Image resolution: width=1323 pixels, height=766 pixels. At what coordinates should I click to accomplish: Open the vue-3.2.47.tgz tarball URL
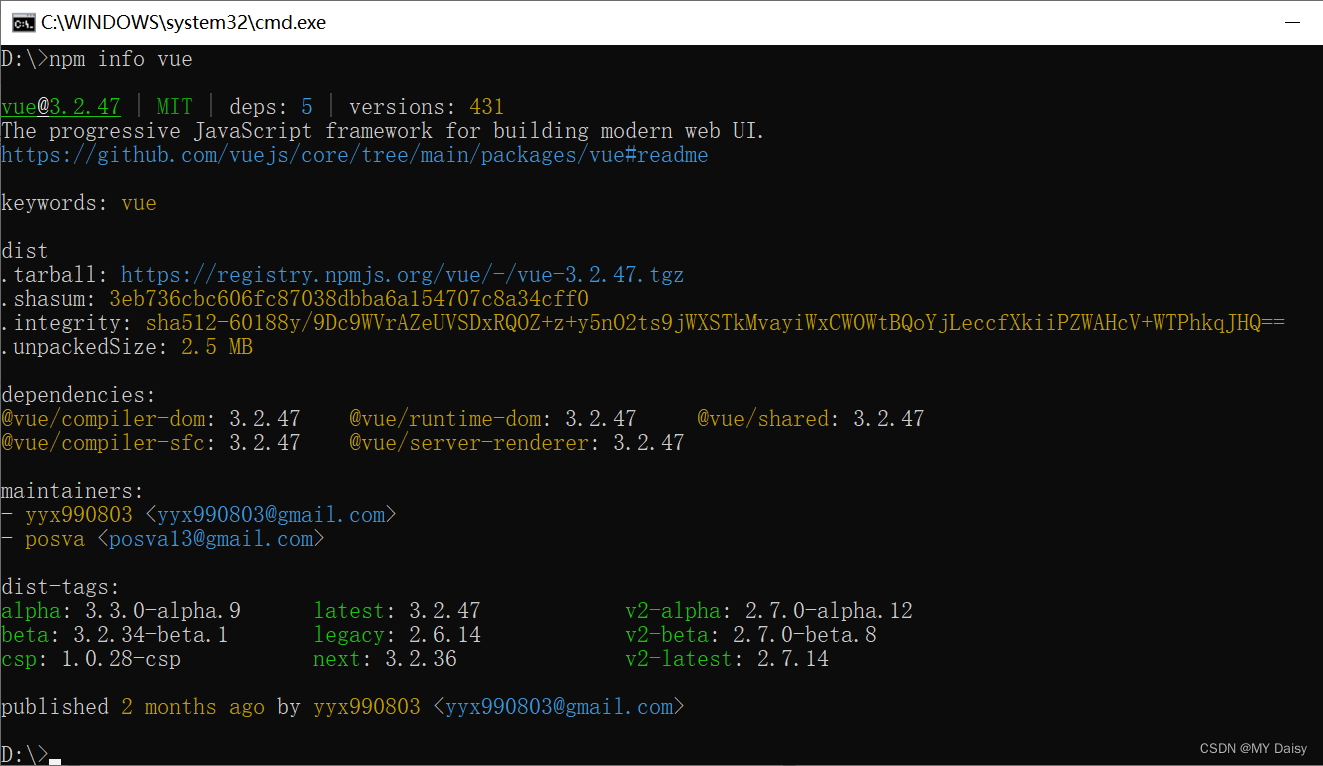403,275
